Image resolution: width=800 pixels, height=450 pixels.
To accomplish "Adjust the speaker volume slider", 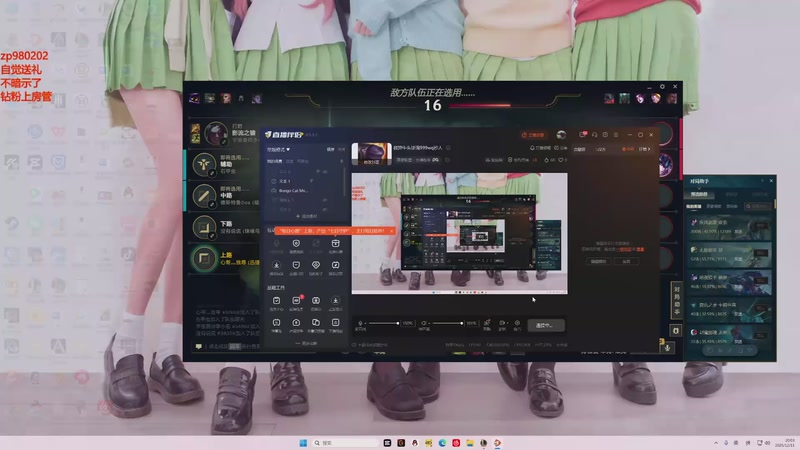I will (447, 323).
